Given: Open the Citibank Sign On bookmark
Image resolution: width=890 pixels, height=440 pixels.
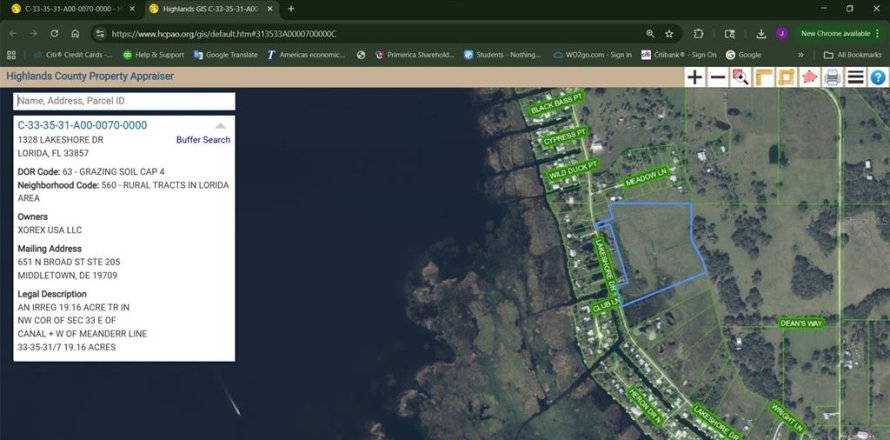Looking at the screenshot, I should (679, 55).
